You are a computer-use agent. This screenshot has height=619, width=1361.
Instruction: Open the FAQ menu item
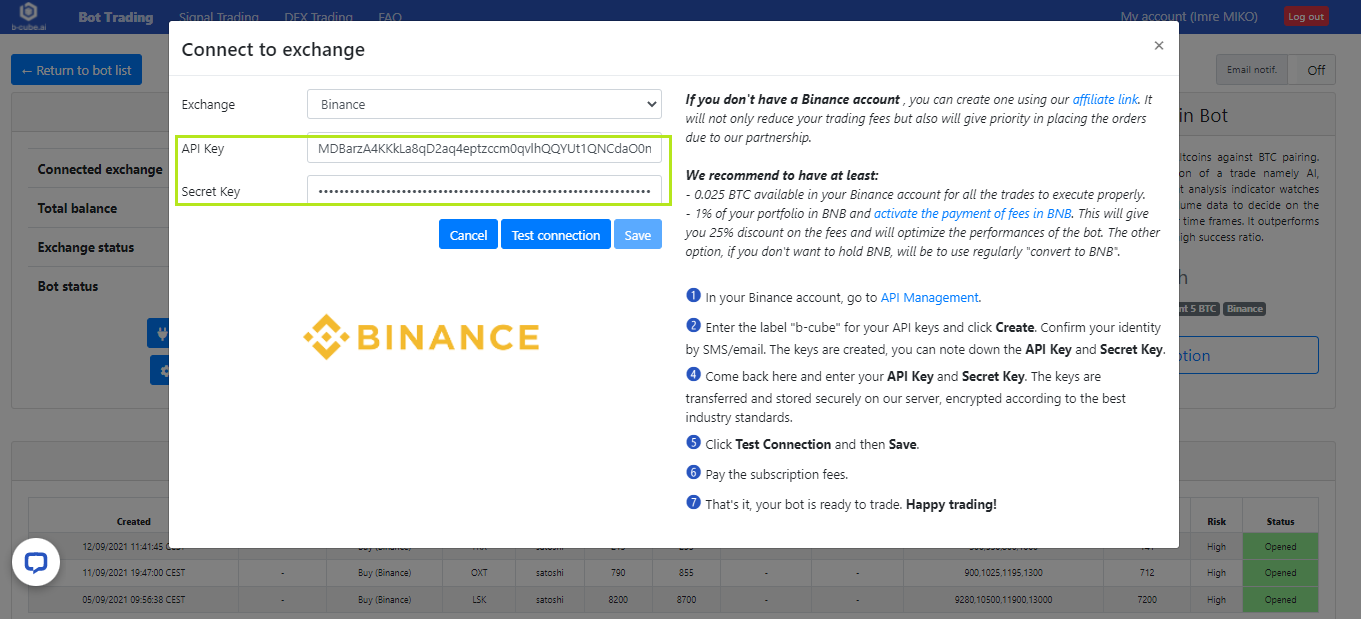(390, 17)
